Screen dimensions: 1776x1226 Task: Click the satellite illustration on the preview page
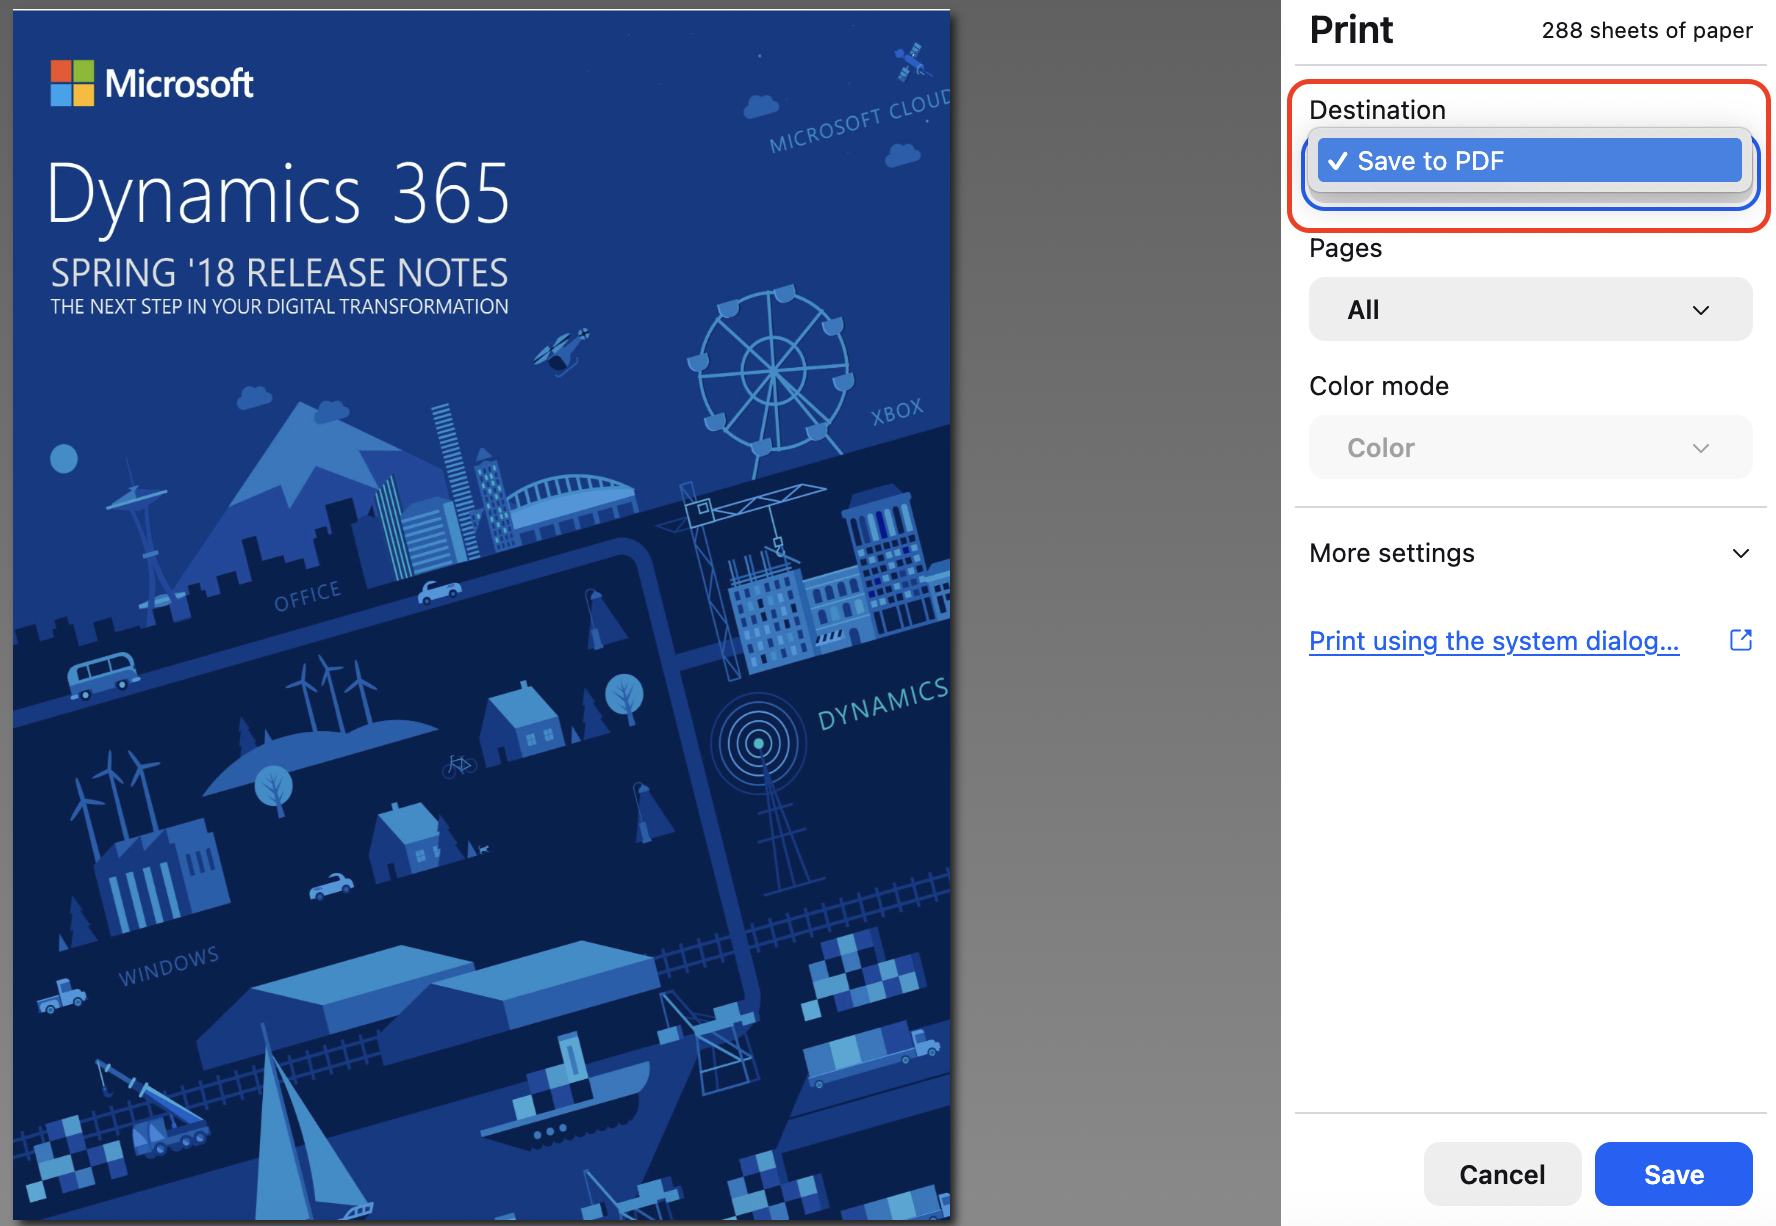click(x=911, y=62)
